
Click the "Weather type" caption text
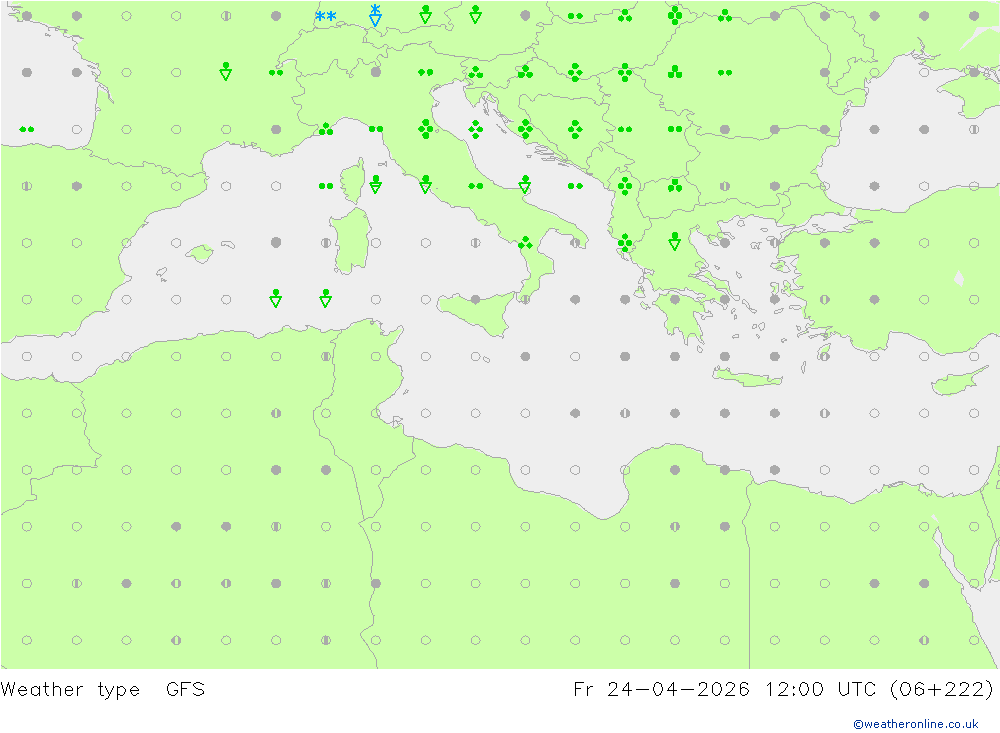(x=70, y=690)
